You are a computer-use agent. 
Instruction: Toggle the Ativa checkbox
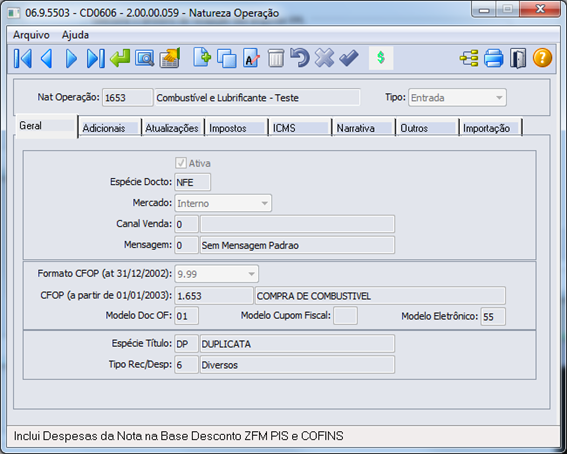pyautogui.click(x=180, y=163)
